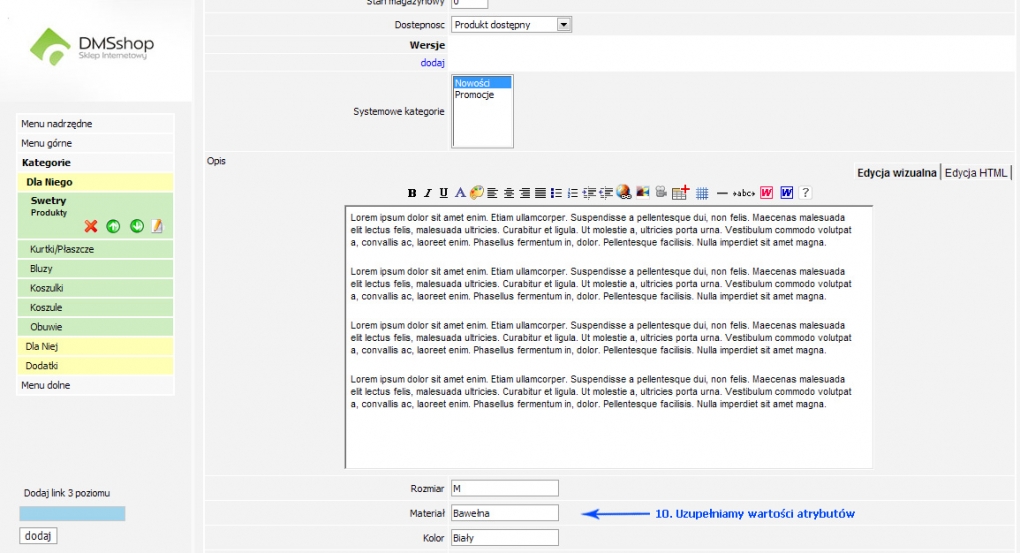Click the new third-level link name field

[72, 514]
